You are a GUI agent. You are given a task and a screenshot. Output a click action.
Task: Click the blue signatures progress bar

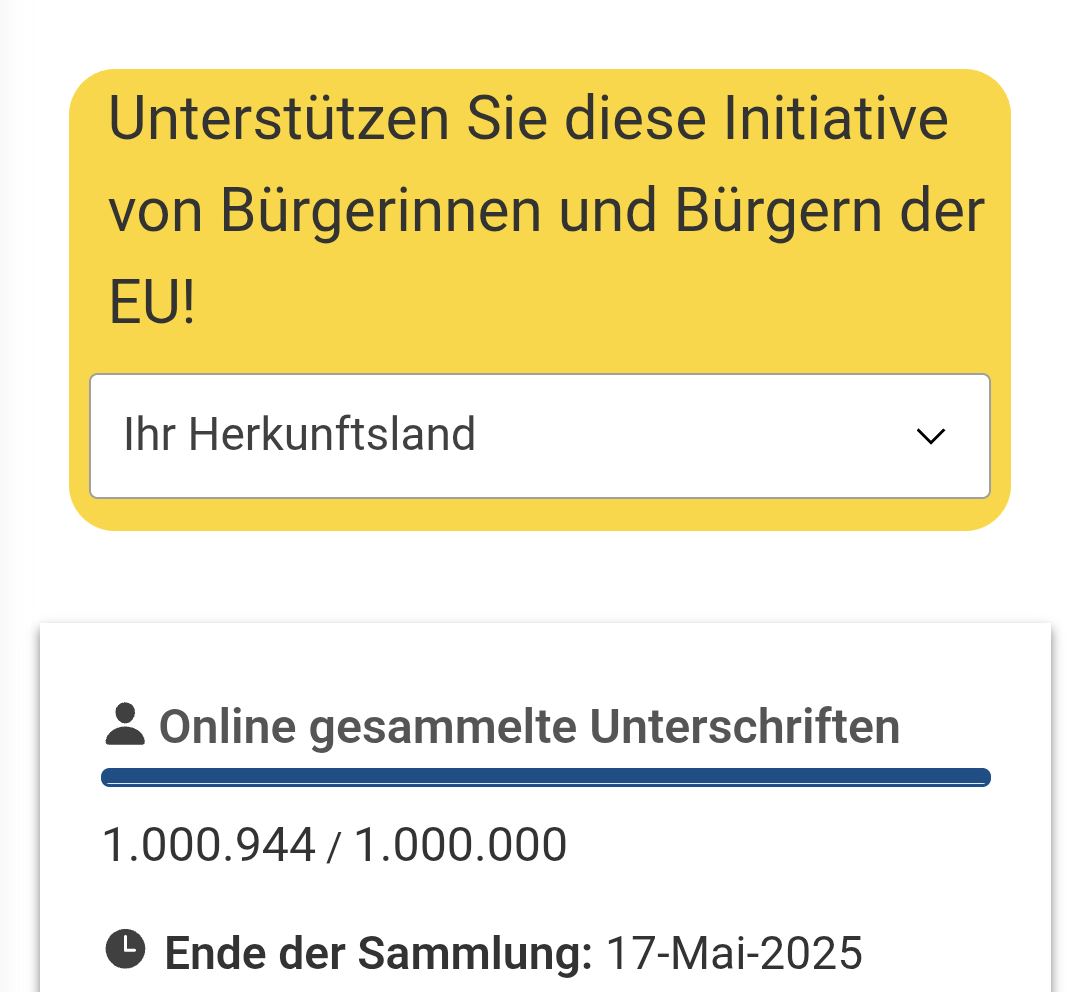[546, 777]
